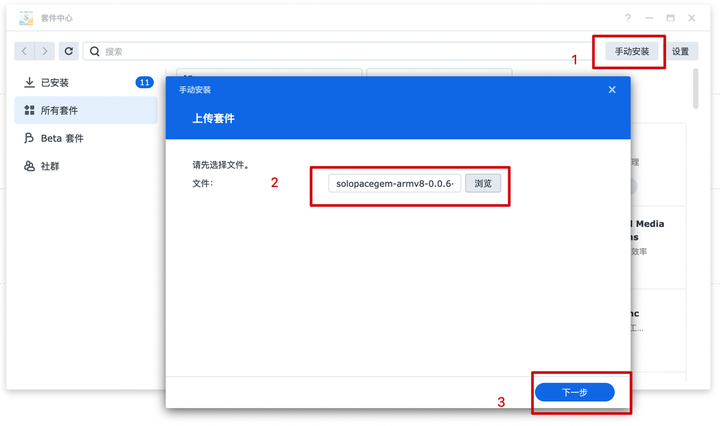The image size is (720, 426).
Task: Click the 已安装 download icon
Action: point(29,83)
